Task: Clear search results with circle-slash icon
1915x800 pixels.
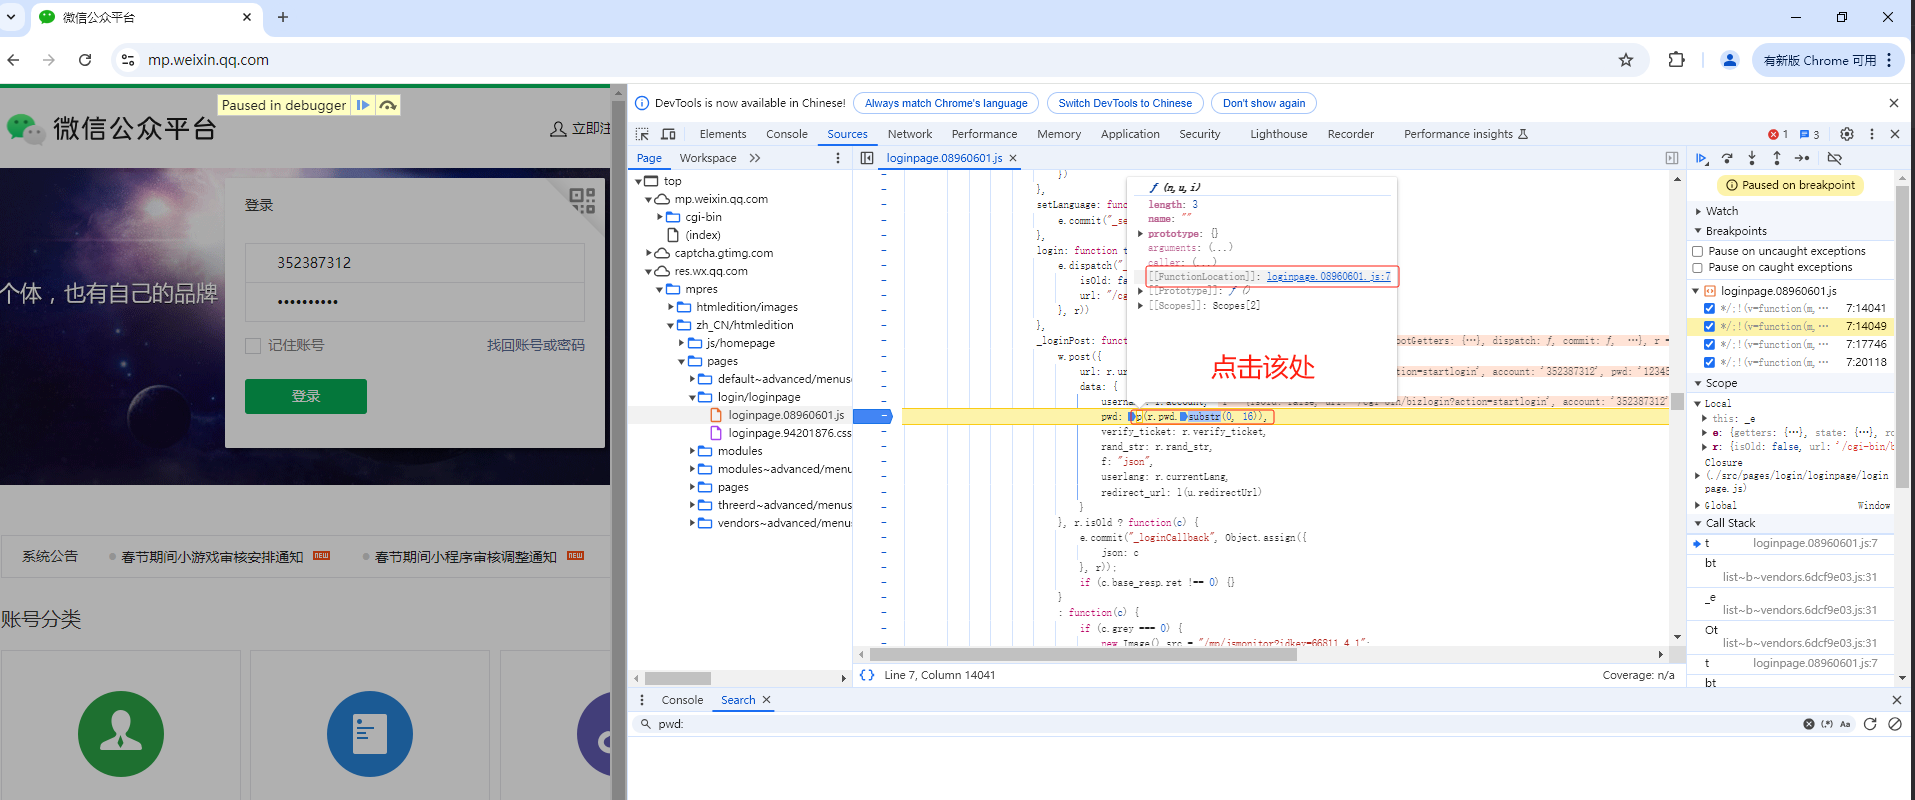Action: [x=1895, y=724]
